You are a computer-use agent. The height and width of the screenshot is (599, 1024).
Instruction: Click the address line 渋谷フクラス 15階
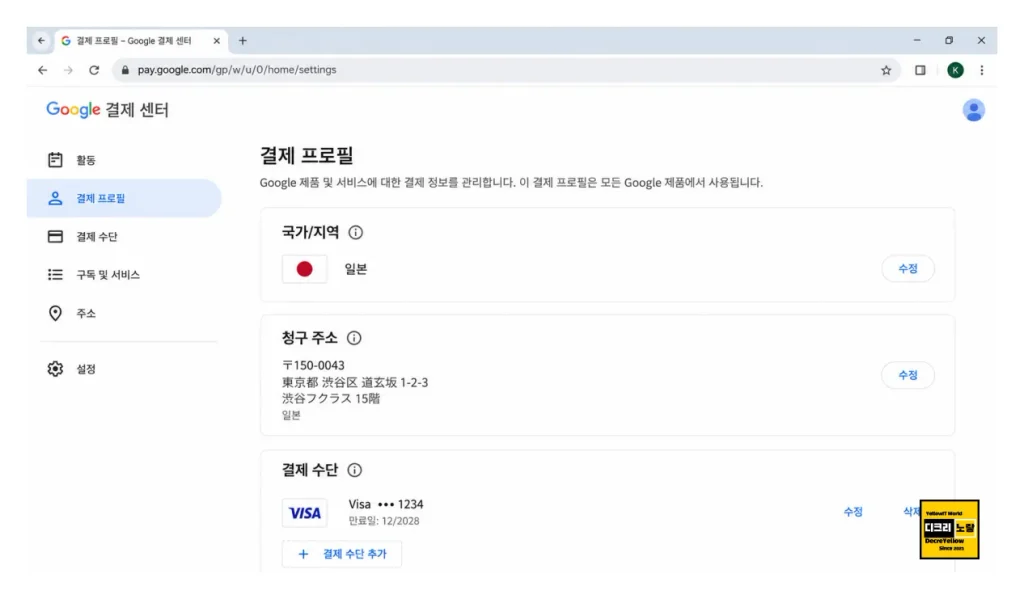coord(331,398)
